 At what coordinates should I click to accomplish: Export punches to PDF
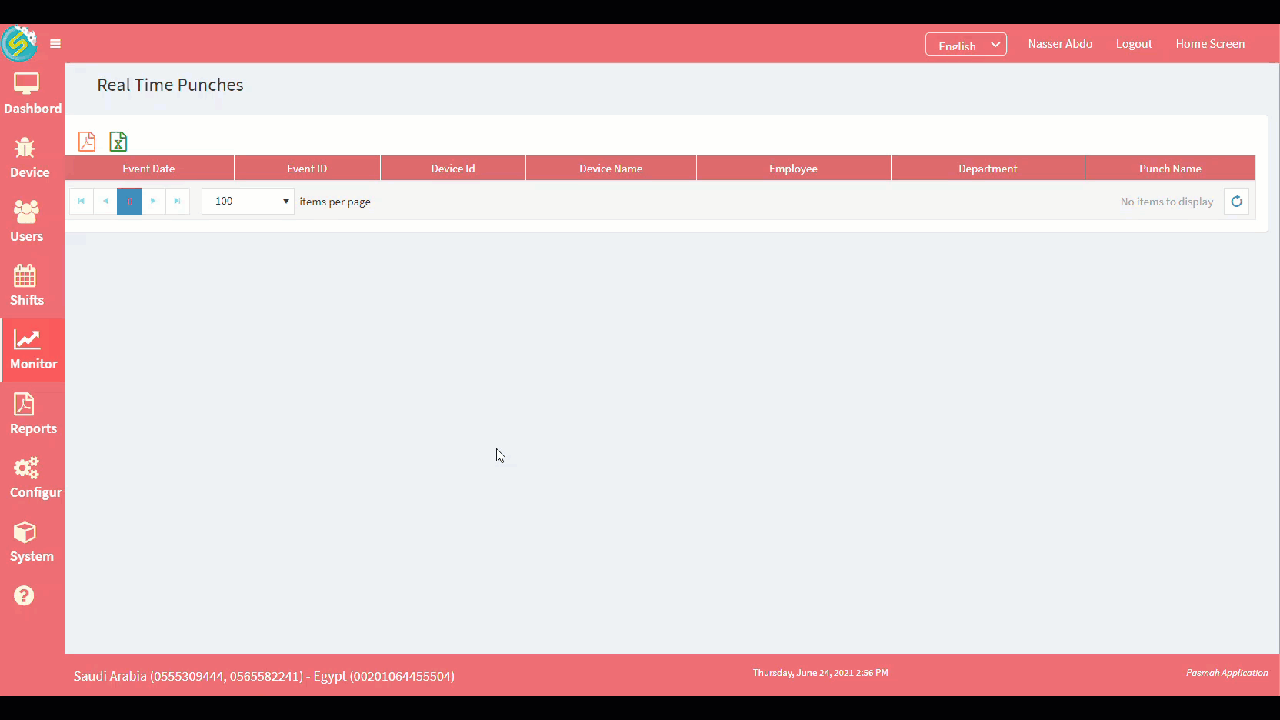87,142
